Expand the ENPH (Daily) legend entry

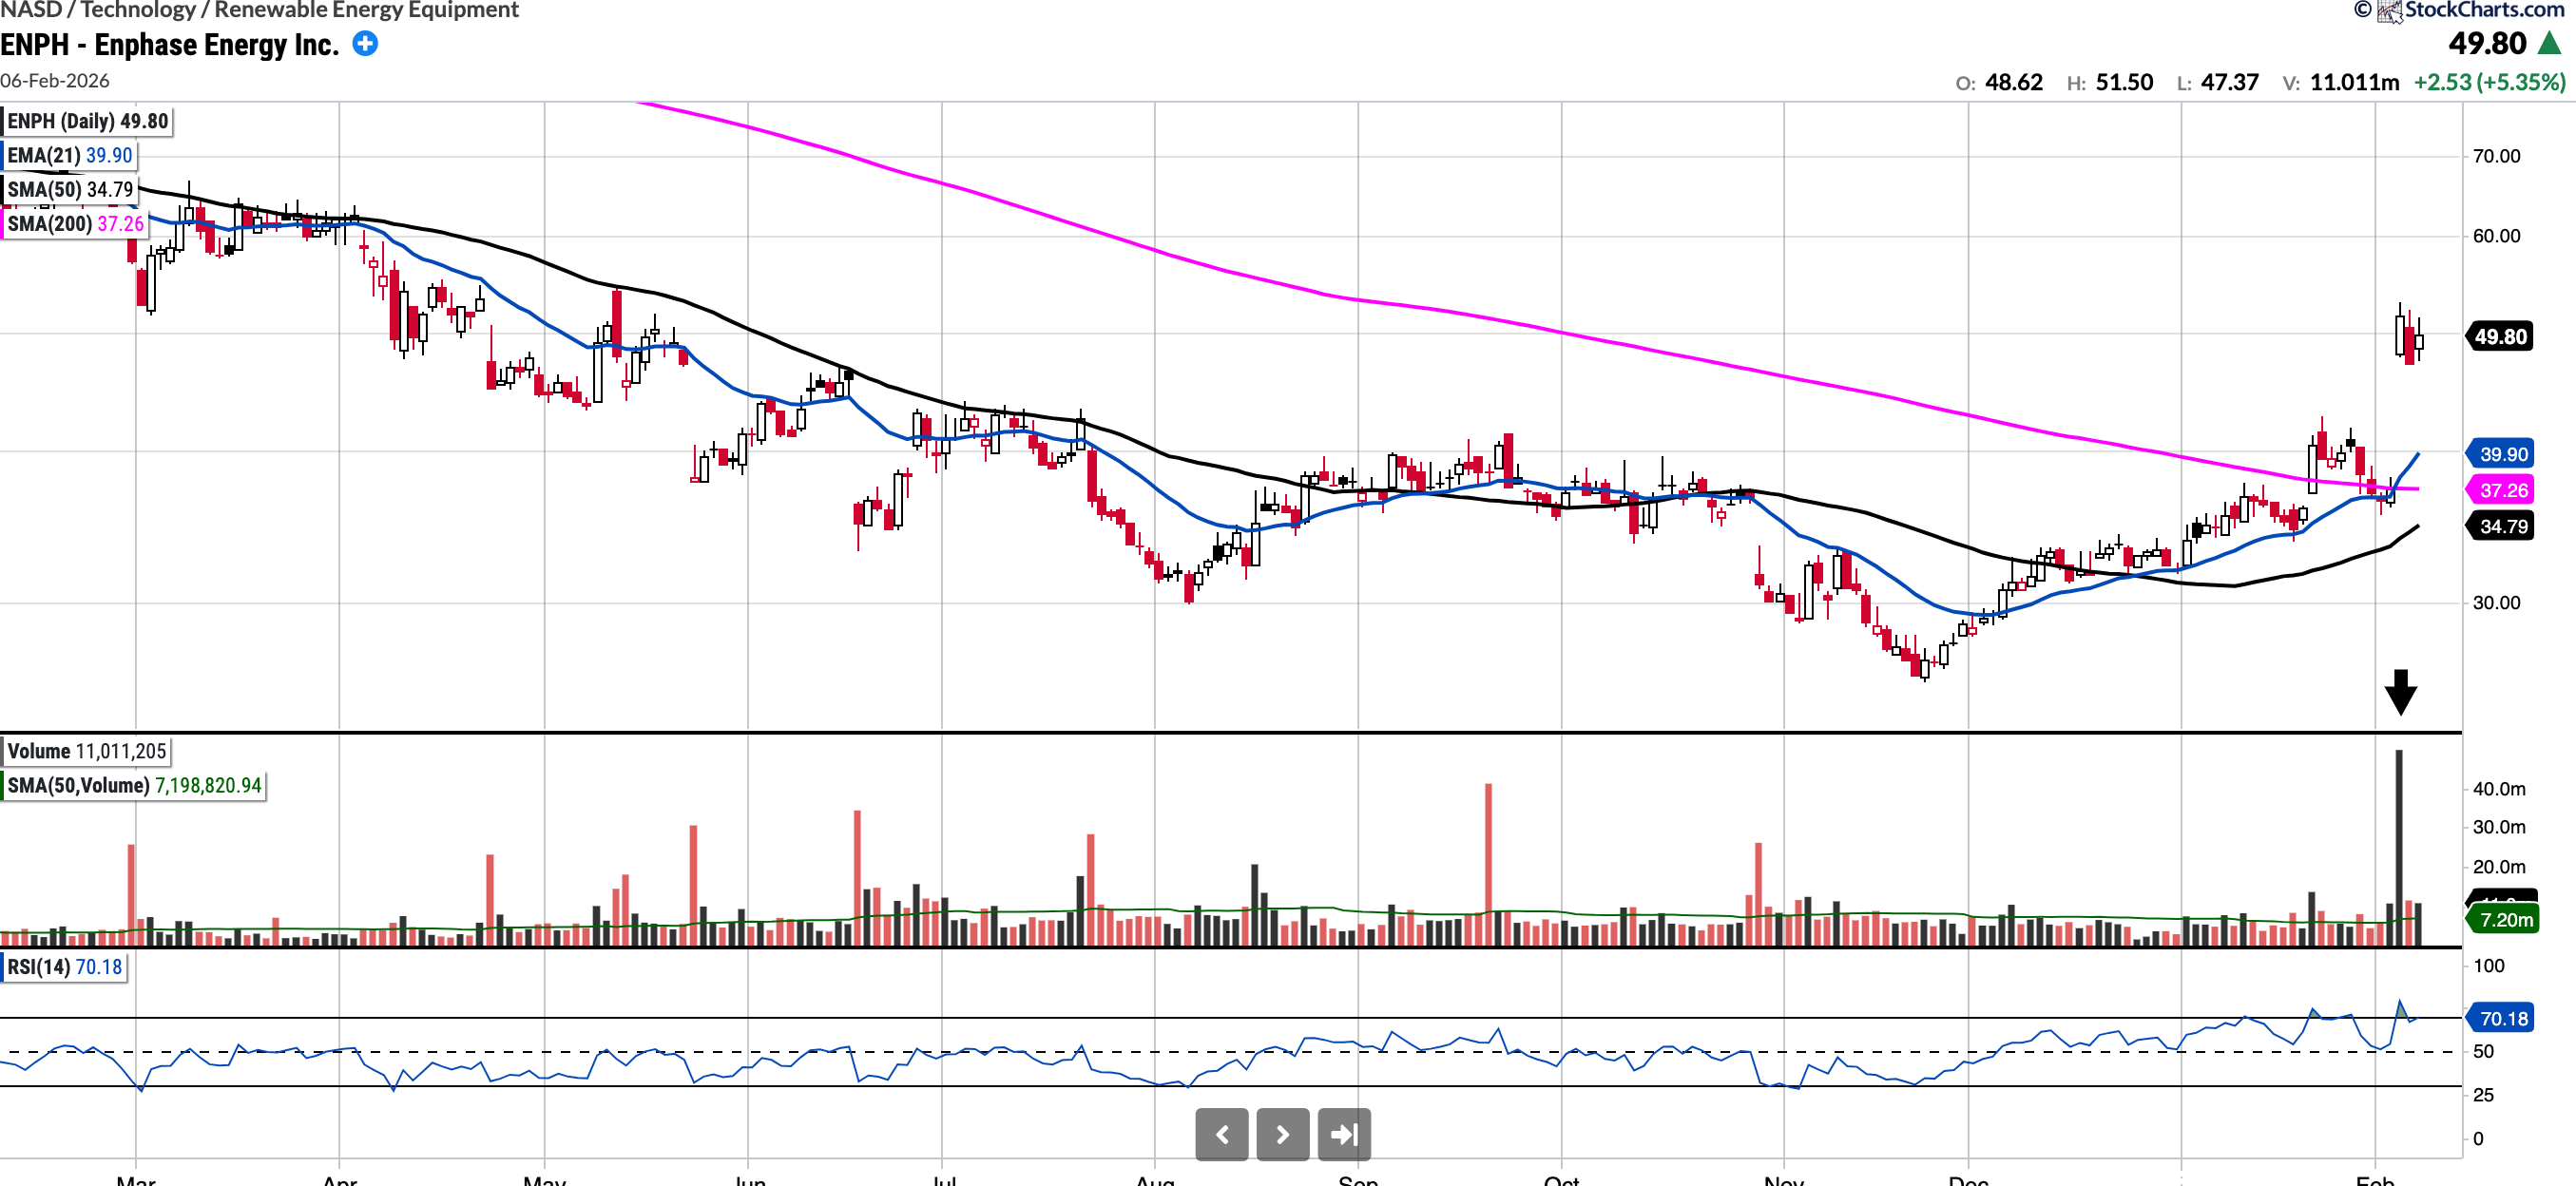coord(87,121)
